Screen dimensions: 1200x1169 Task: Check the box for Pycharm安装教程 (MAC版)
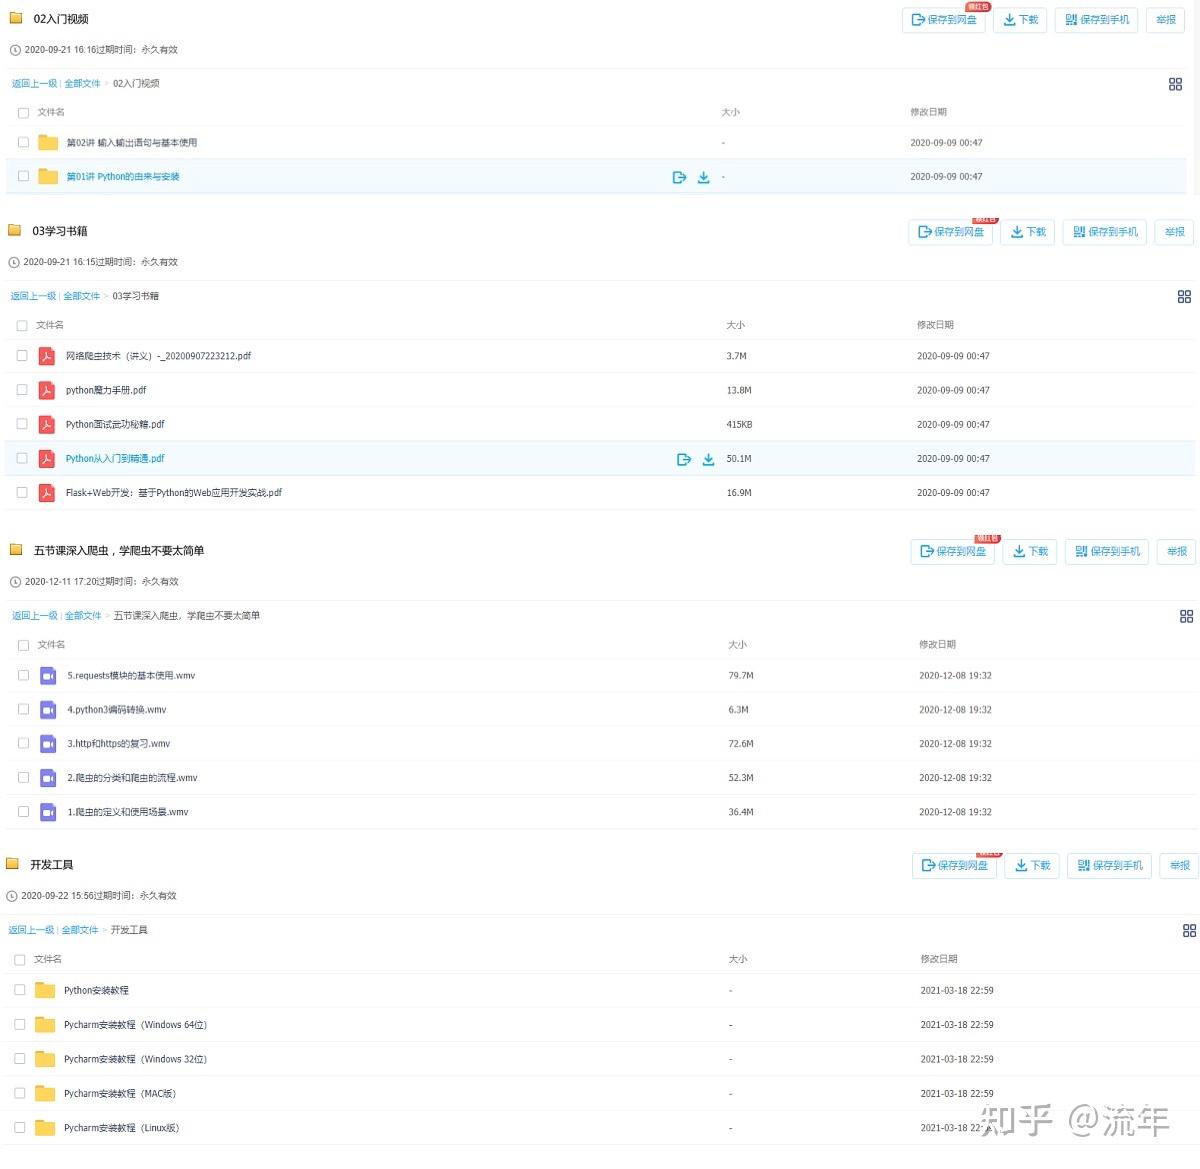coord(20,1093)
